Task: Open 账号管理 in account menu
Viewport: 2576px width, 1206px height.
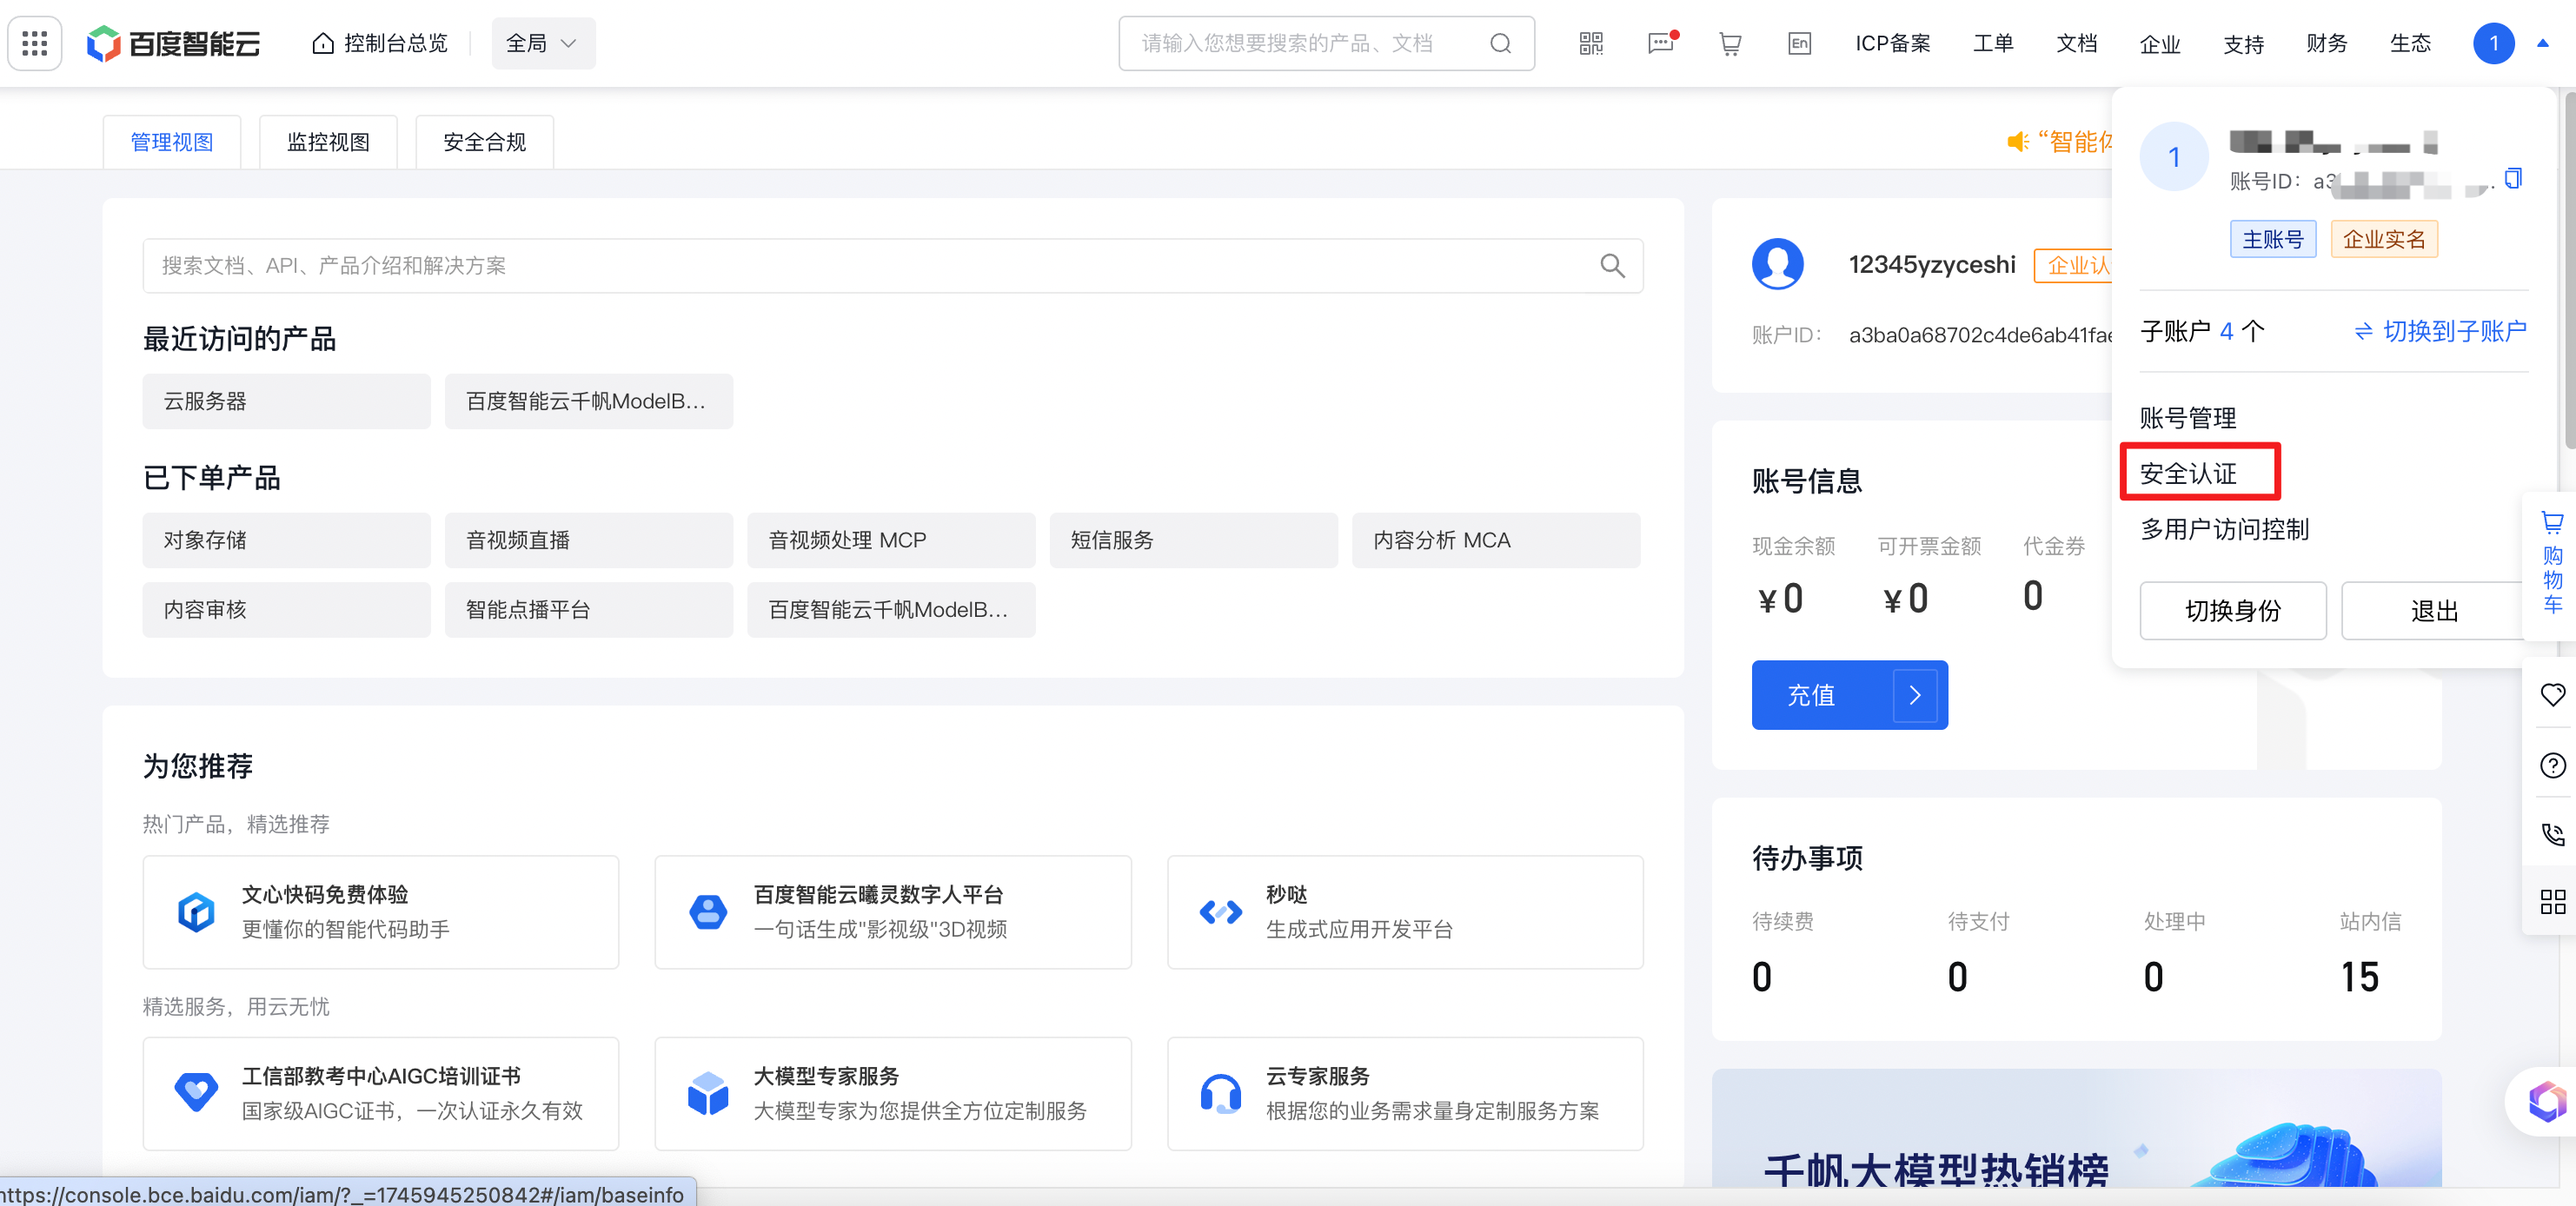Action: pyautogui.click(x=2188, y=418)
